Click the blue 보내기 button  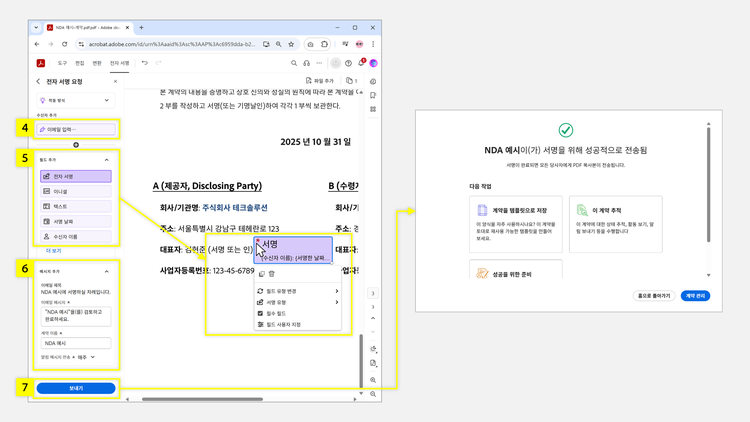click(76, 388)
